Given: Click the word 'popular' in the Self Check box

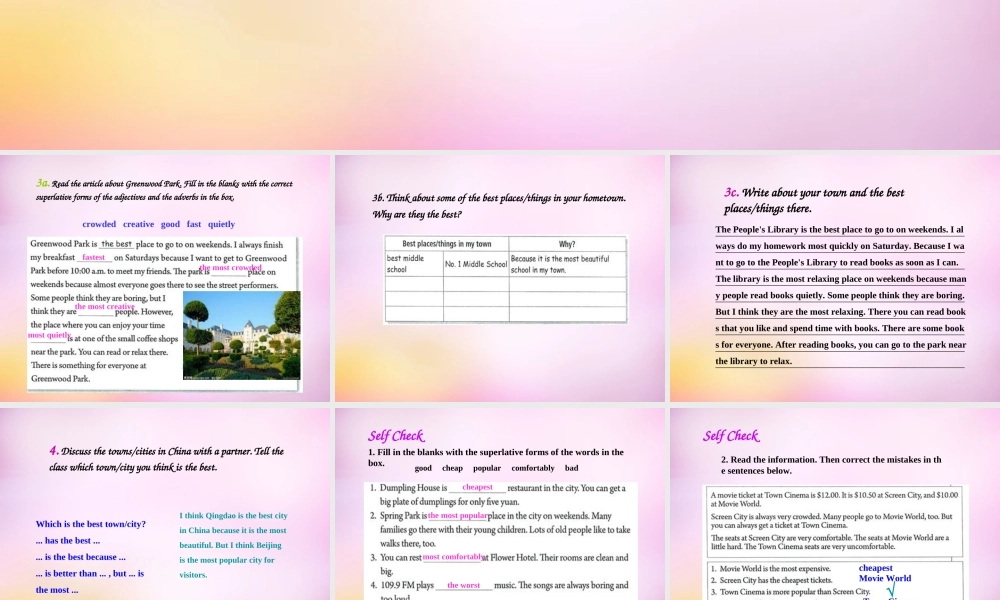Looking at the screenshot, I should [487, 468].
